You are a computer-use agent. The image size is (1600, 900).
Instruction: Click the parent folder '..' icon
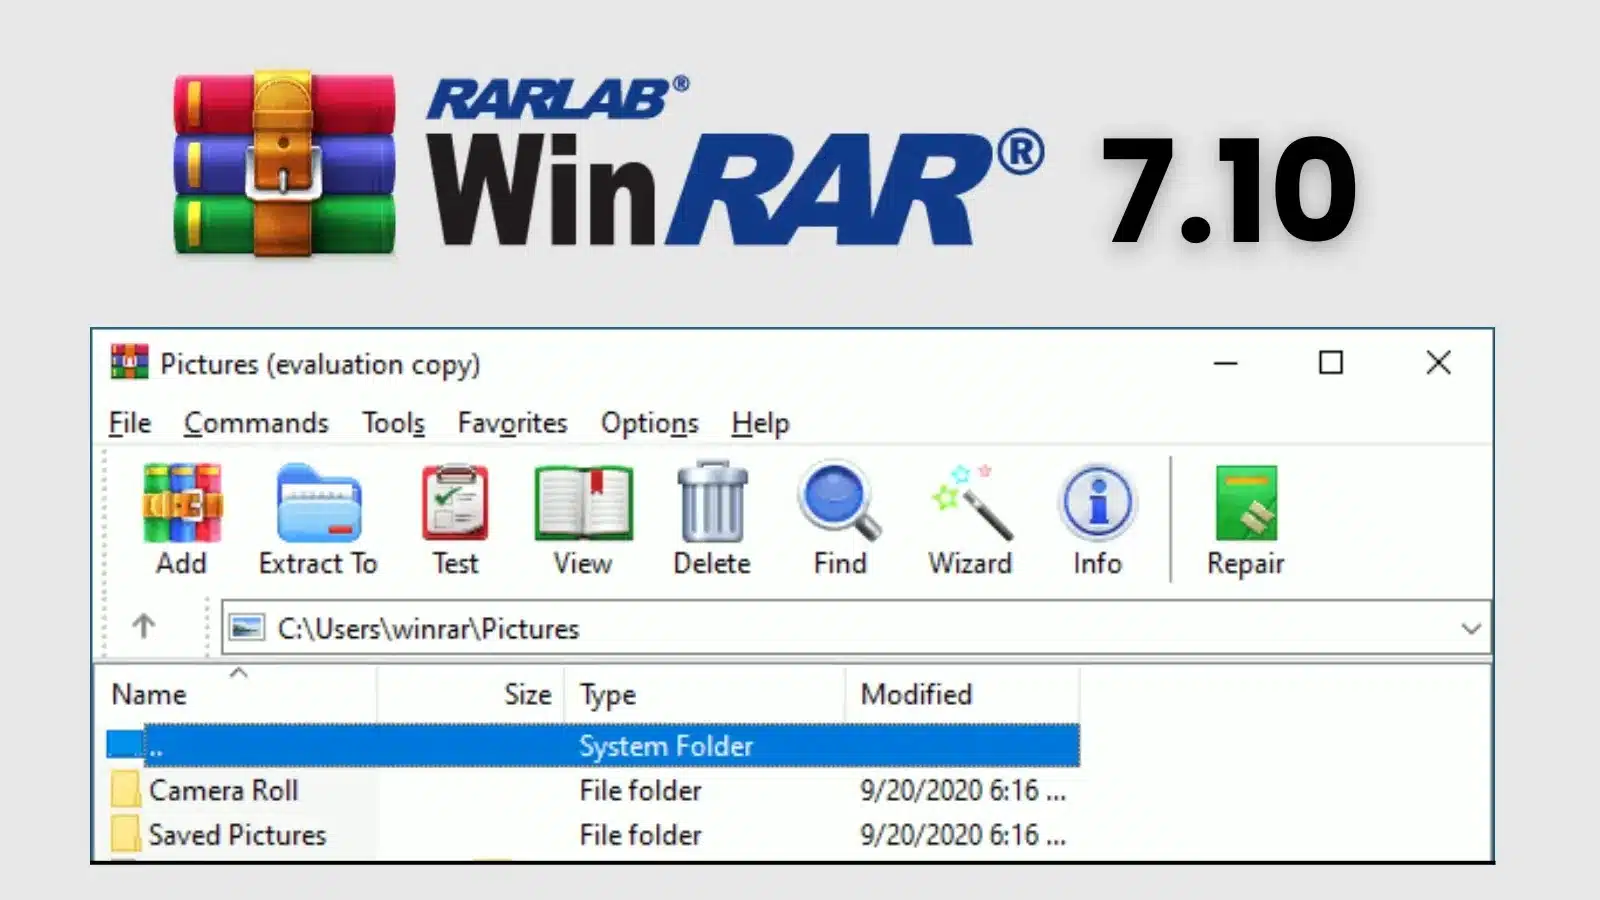coord(125,745)
